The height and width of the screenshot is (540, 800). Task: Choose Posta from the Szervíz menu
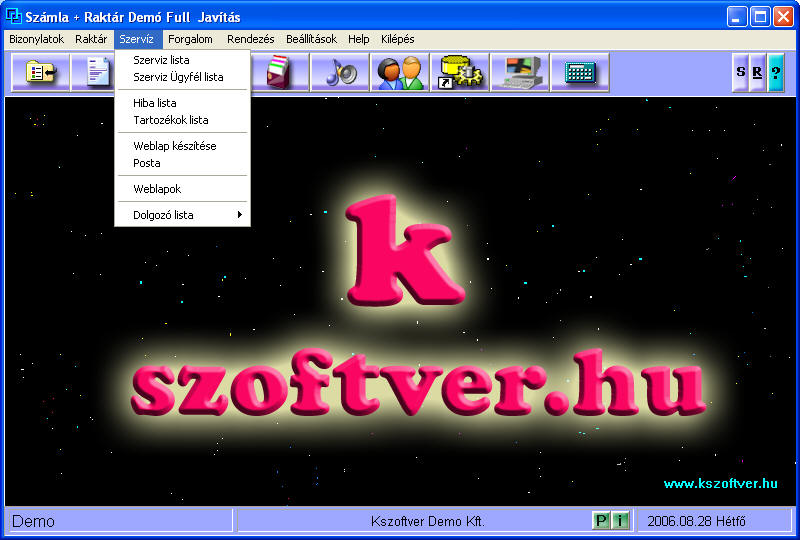click(182, 163)
